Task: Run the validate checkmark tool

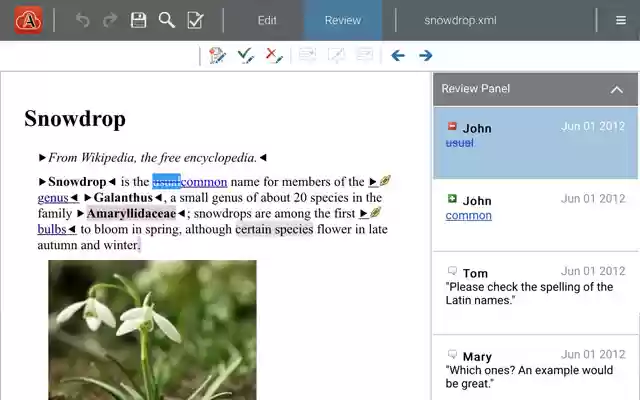Action: click(x=195, y=20)
